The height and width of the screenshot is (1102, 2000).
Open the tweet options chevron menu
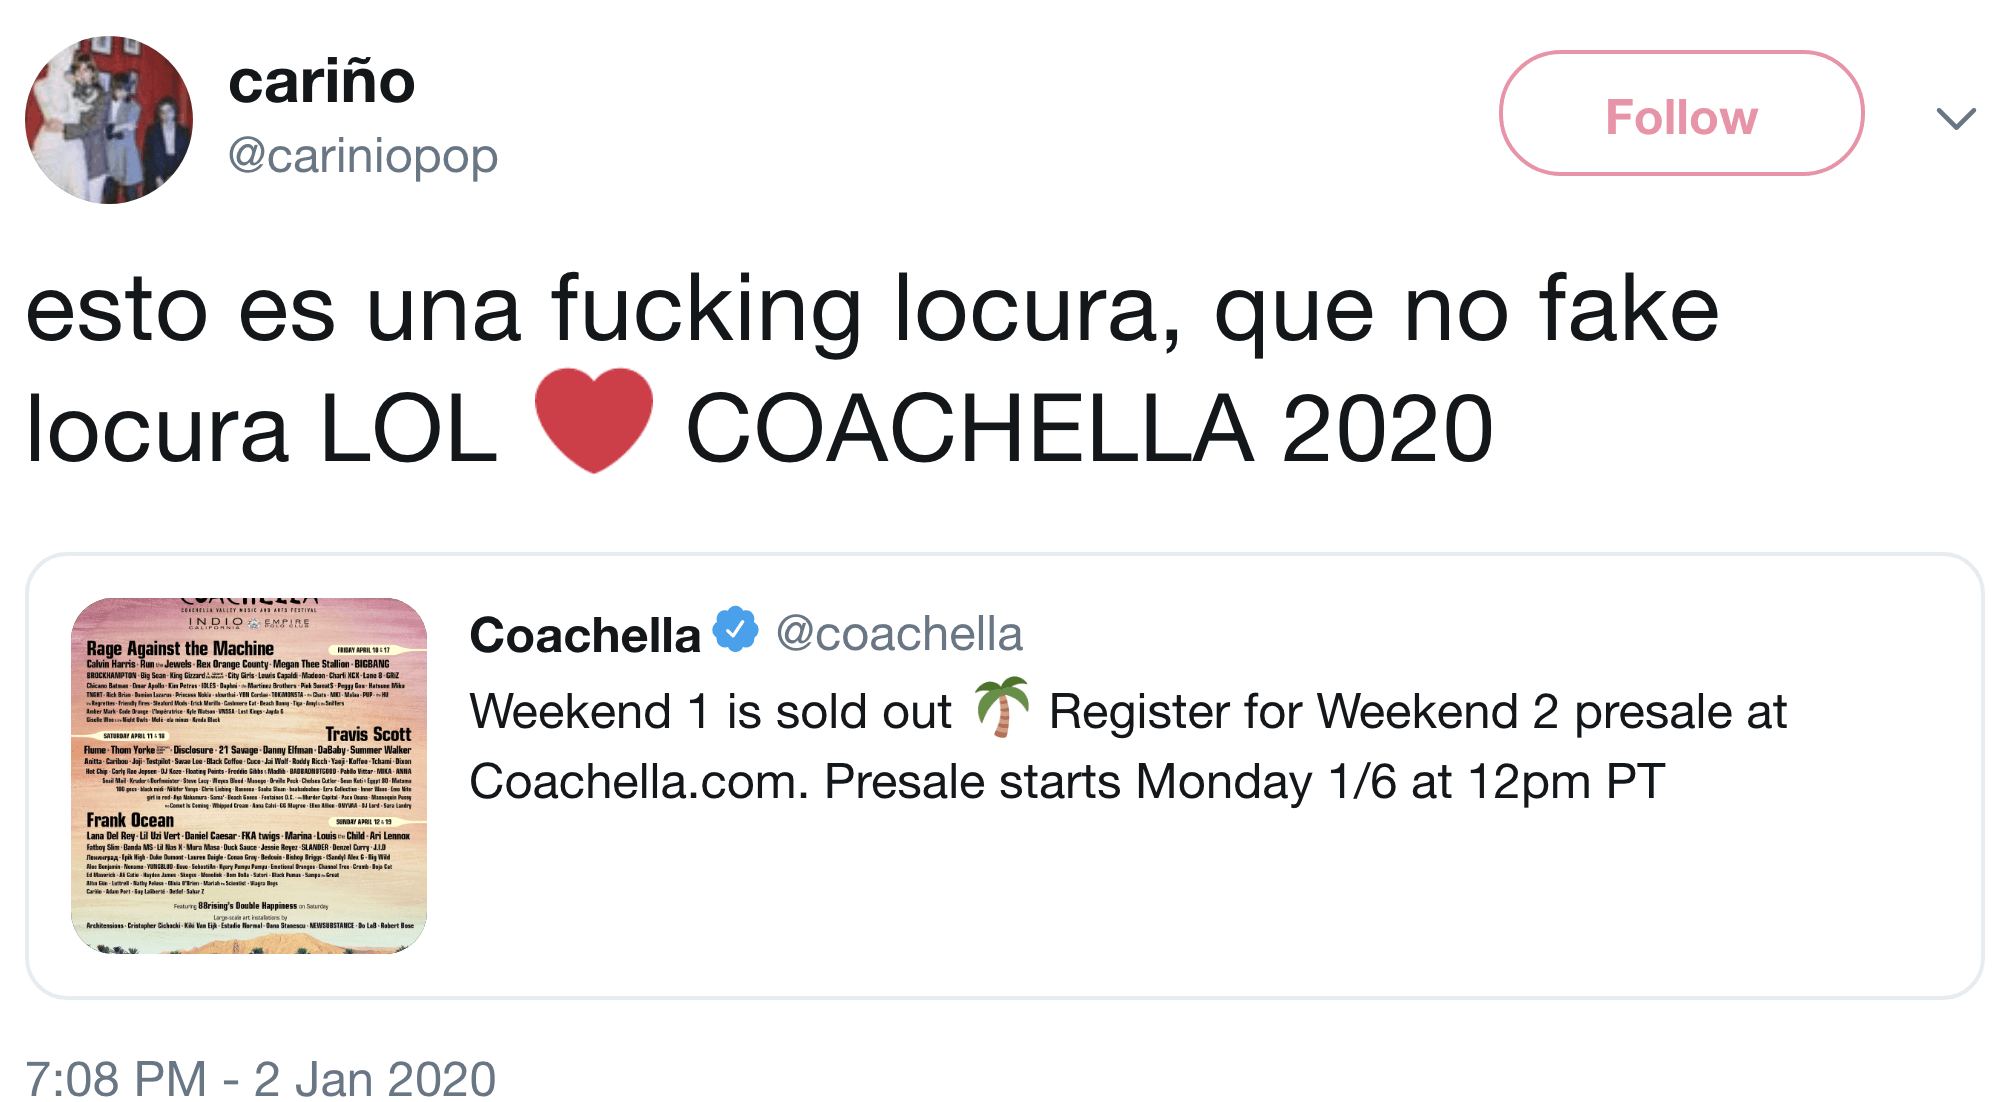tap(1955, 119)
